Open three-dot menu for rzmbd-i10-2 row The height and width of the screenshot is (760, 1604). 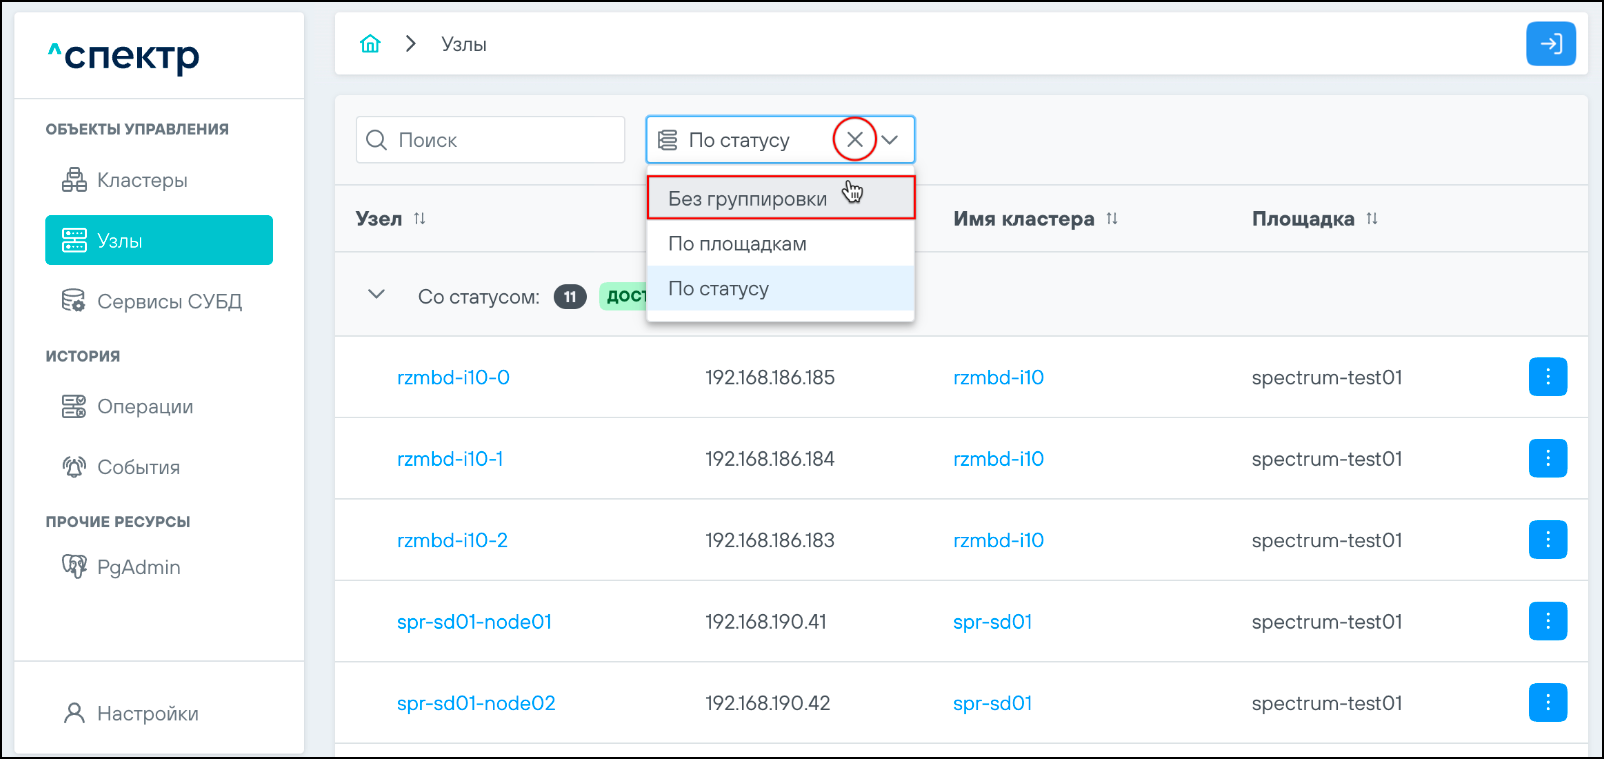point(1547,540)
